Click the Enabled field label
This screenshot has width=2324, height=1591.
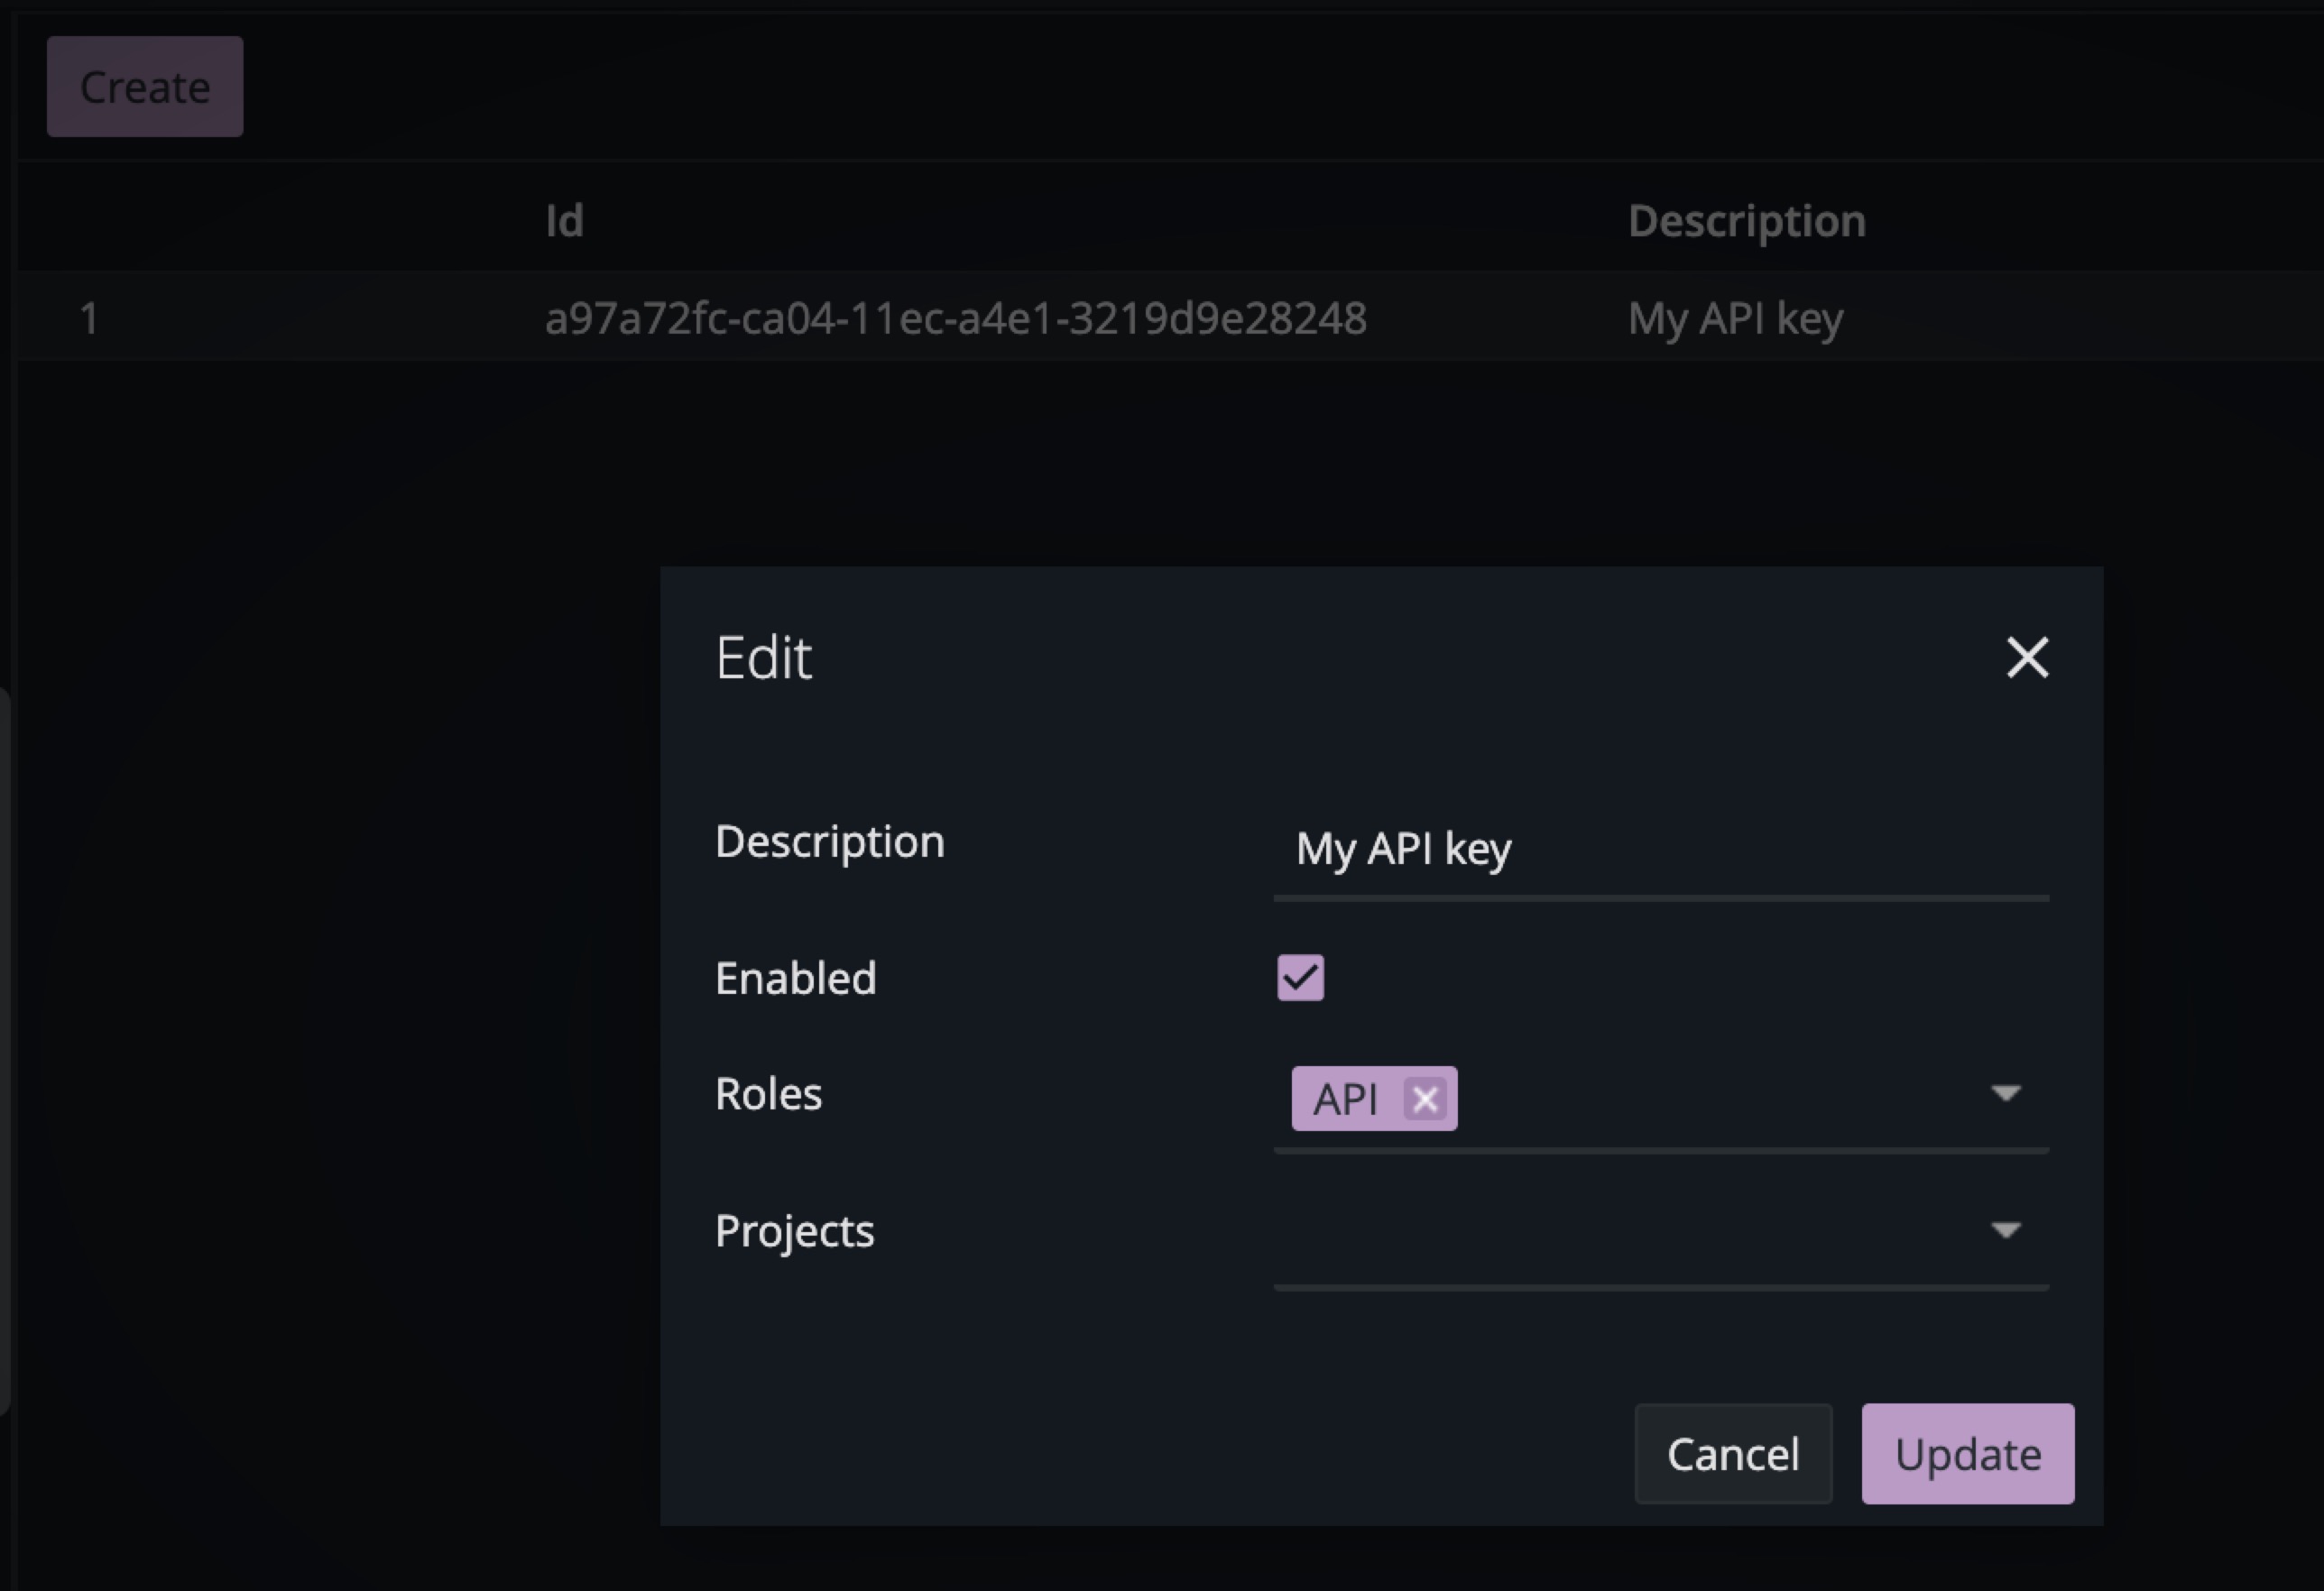pos(795,978)
